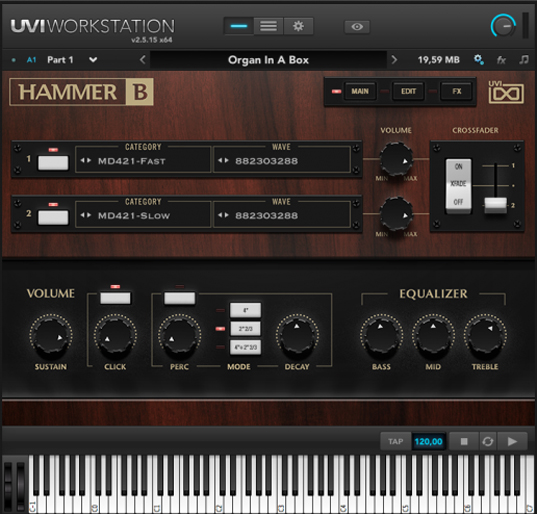Load previous preset with left arrow
The height and width of the screenshot is (514, 537).
pyautogui.click(x=142, y=60)
